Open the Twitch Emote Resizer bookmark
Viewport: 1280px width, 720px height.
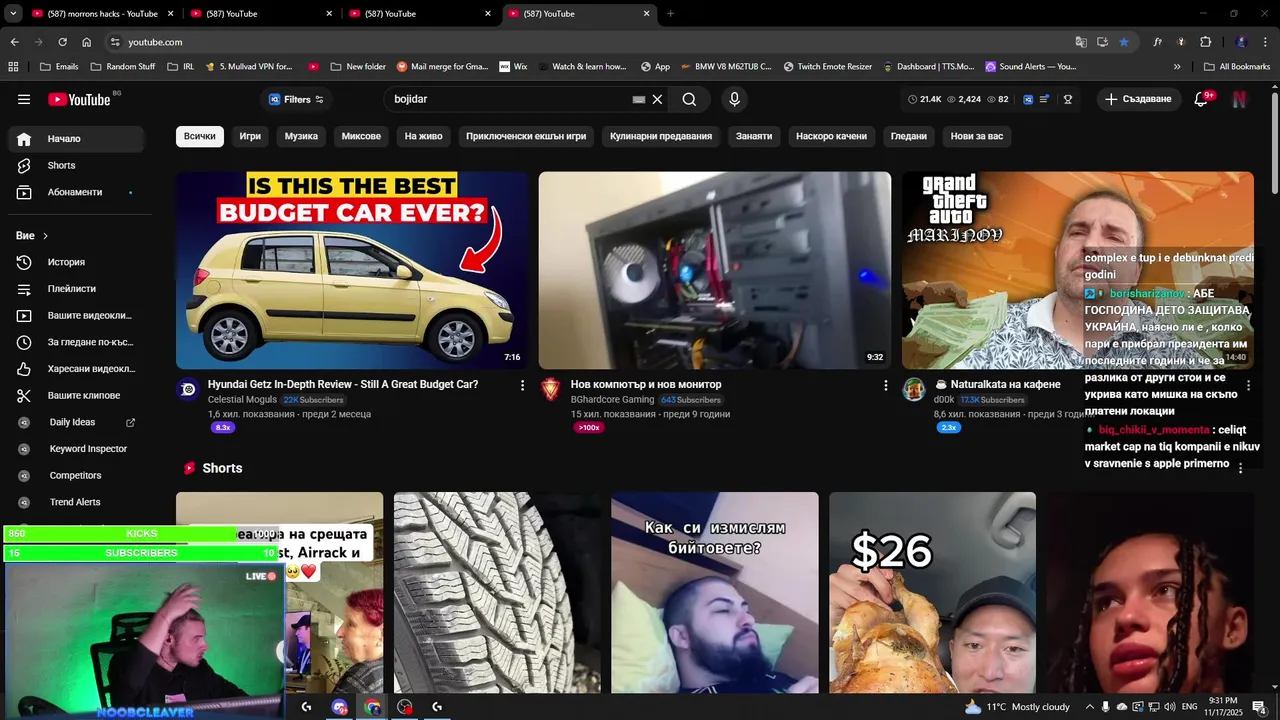(x=827, y=67)
